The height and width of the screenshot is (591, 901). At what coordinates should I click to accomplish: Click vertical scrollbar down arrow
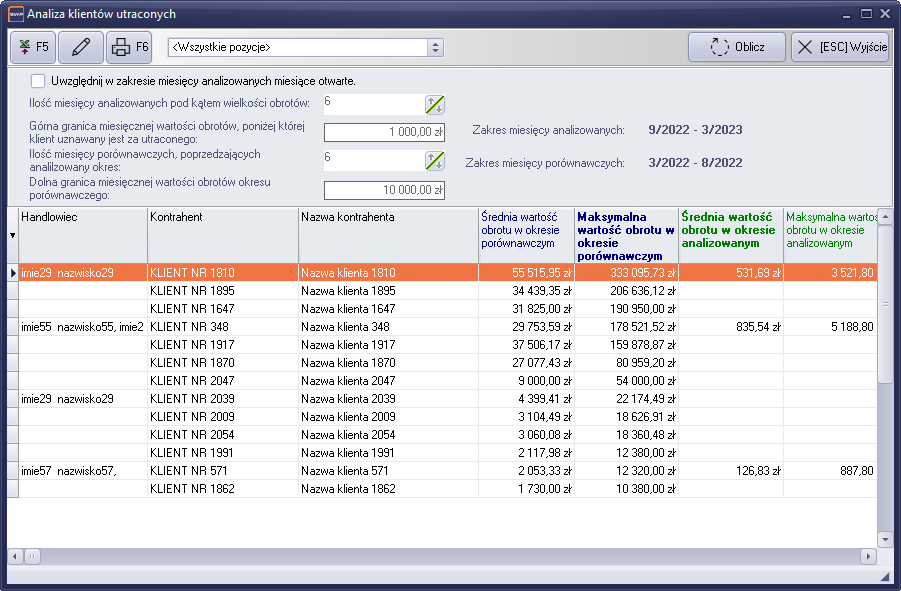885,538
